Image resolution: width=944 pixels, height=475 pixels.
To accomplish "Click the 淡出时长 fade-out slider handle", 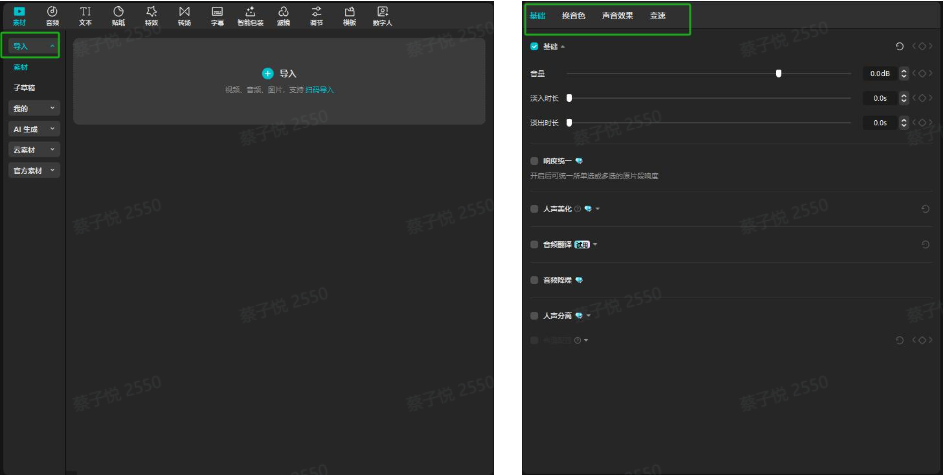I will (569, 122).
